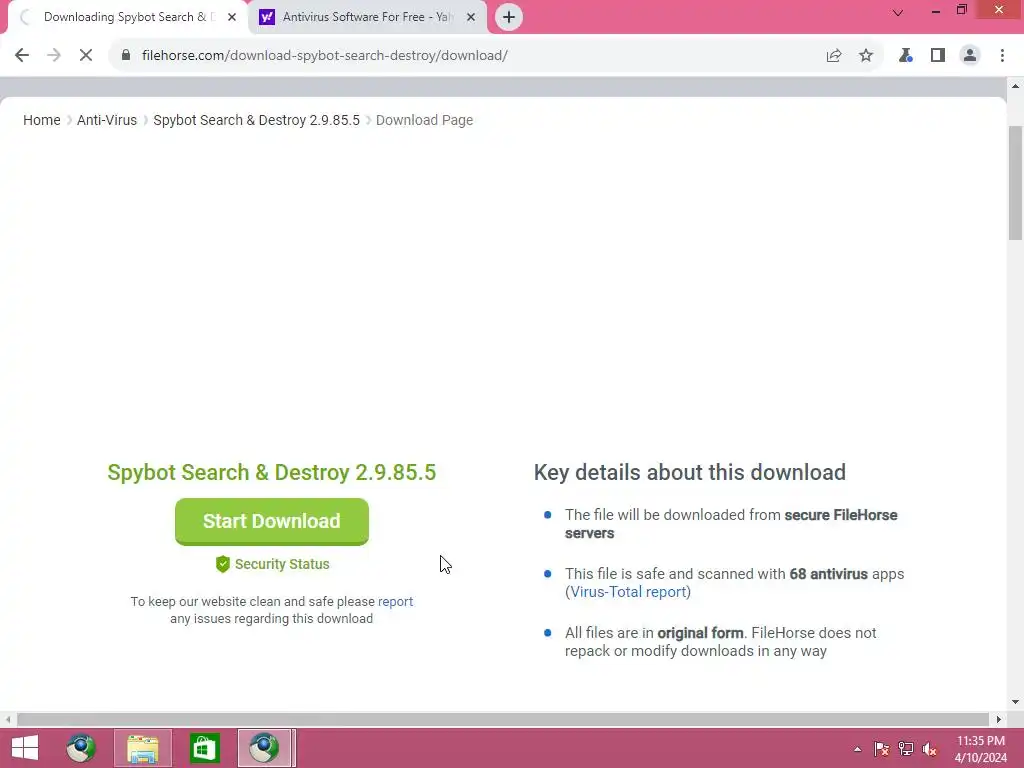The image size is (1024, 768).
Task: View site security lock info
Action: point(126,56)
